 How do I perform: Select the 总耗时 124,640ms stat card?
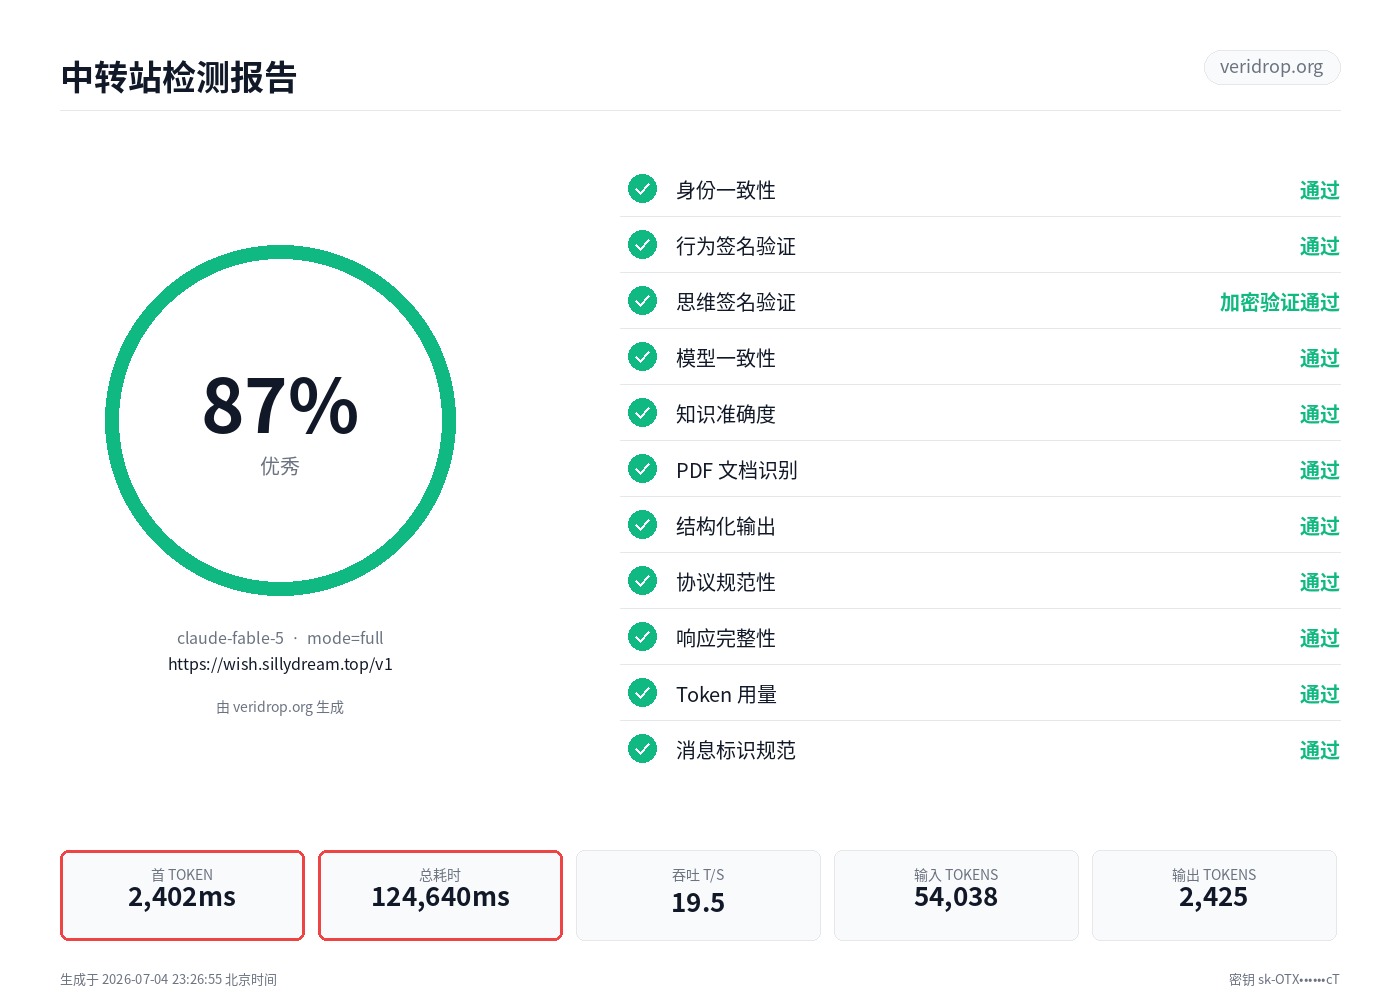click(x=440, y=895)
